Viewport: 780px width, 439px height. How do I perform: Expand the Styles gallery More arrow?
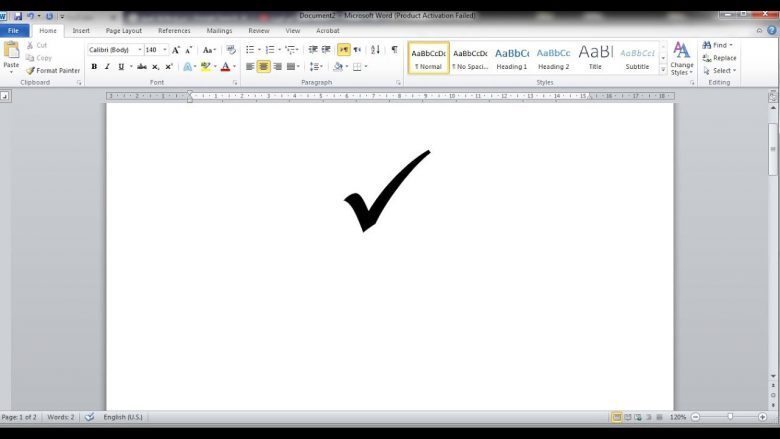coord(663,70)
